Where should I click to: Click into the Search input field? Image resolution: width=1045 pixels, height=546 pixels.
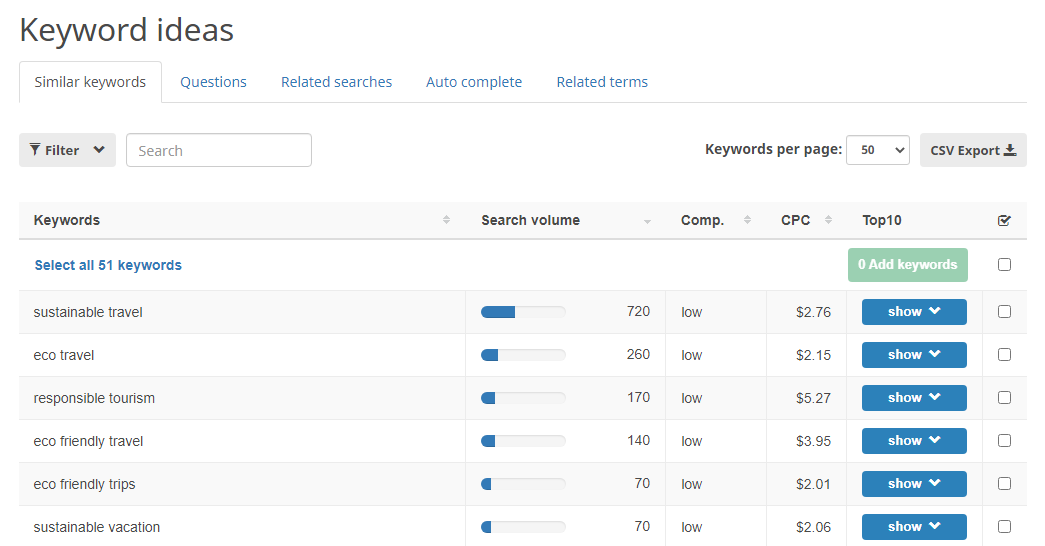[219, 150]
